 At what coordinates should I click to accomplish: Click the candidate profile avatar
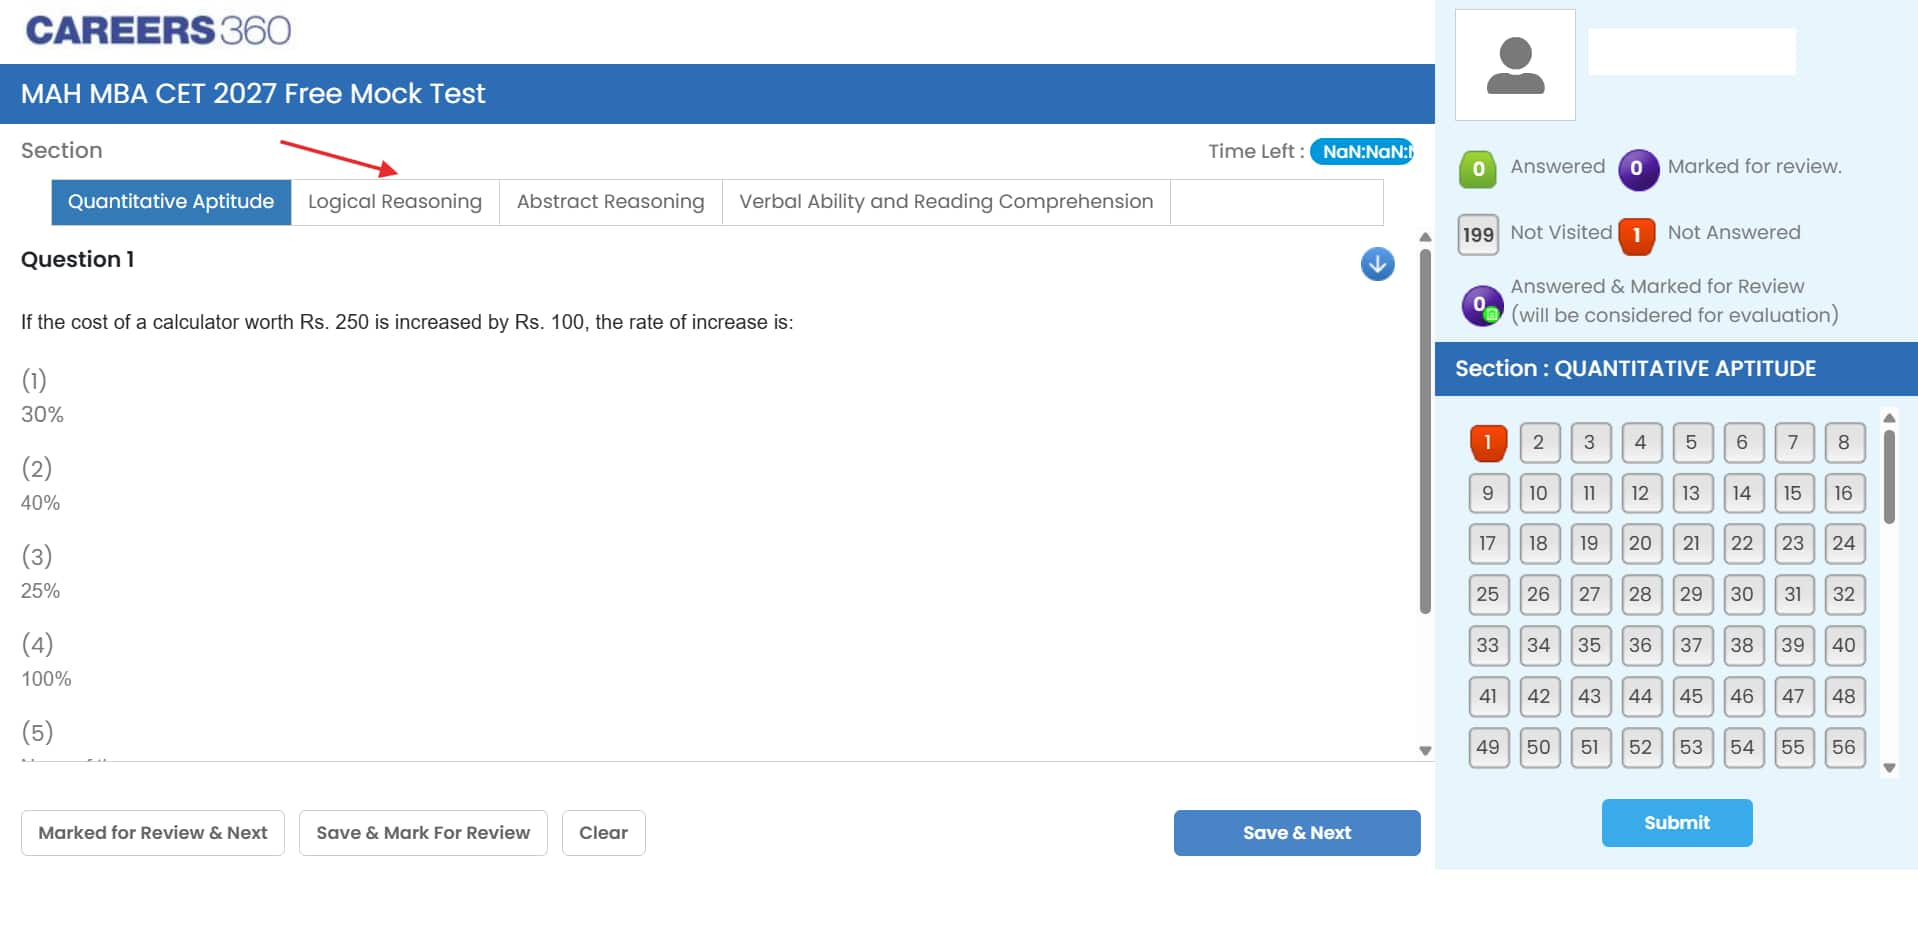(x=1515, y=65)
